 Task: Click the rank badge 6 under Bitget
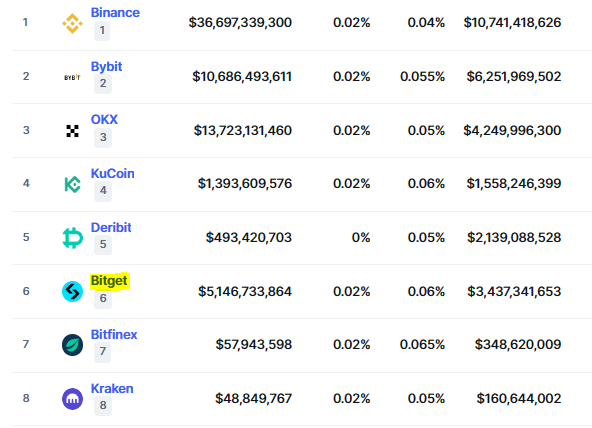click(x=103, y=298)
